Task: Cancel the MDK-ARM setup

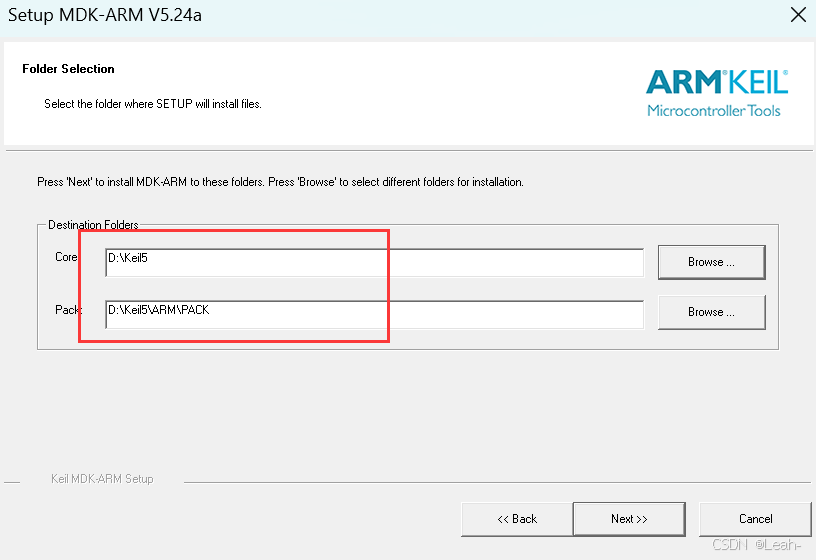Action: [755, 519]
